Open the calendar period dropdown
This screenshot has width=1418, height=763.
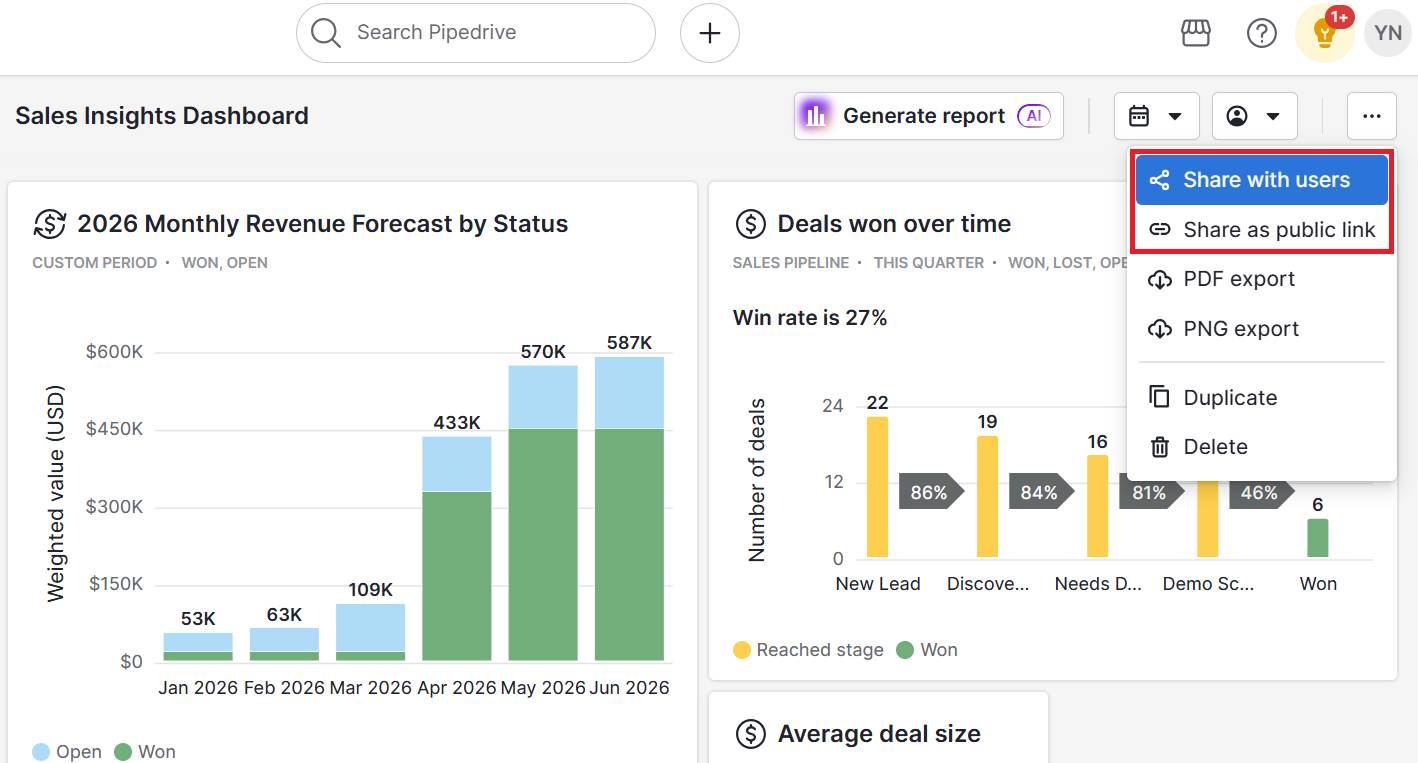tap(1156, 116)
